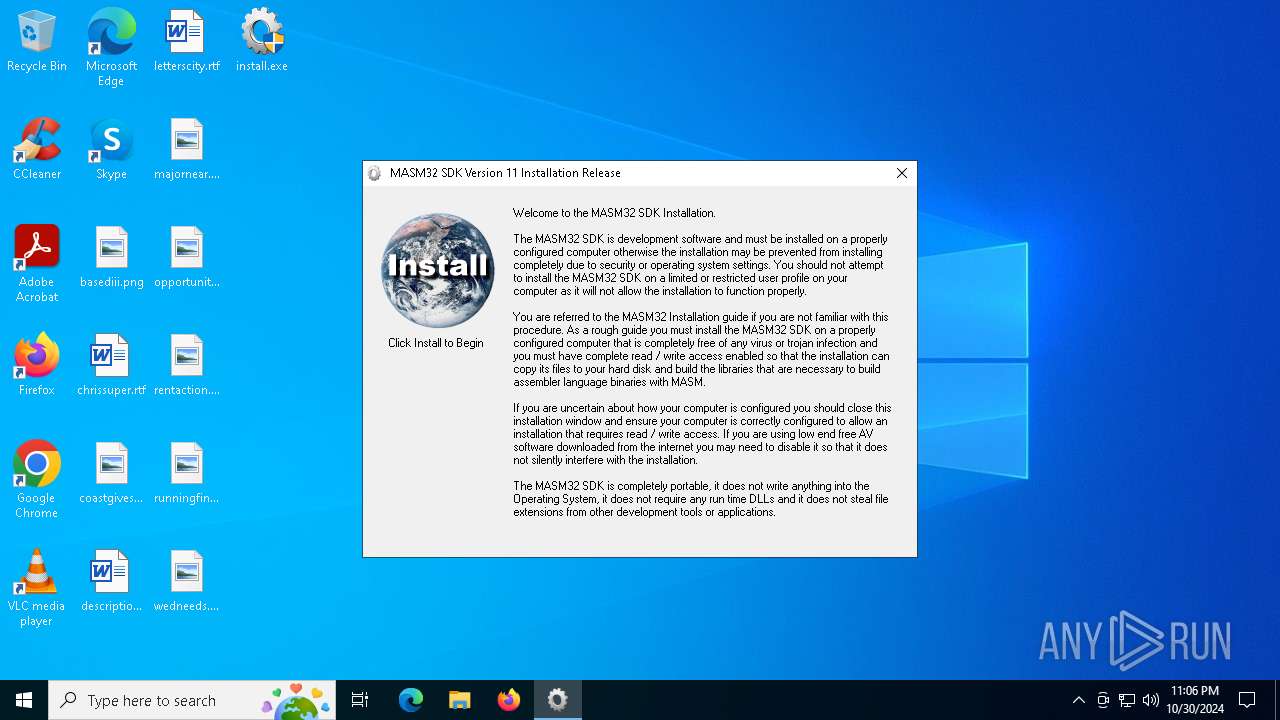Viewport: 1280px width, 720px height.
Task: Click the 'Welcome to the MASM32 SDK Installation.' text
Action: click(x=614, y=213)
